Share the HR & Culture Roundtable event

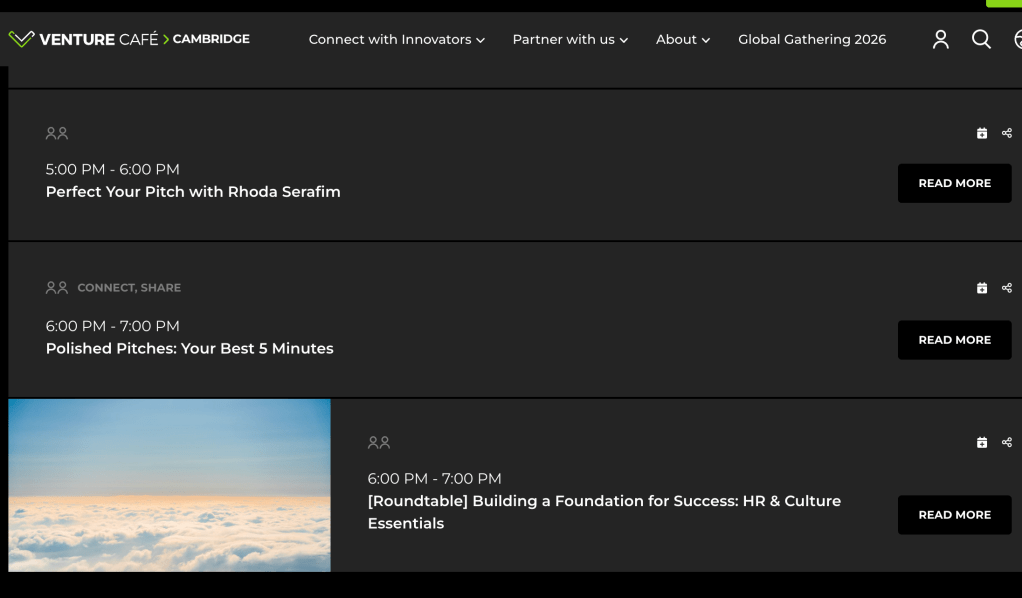pyautogui.click(x=1007, y=442)
